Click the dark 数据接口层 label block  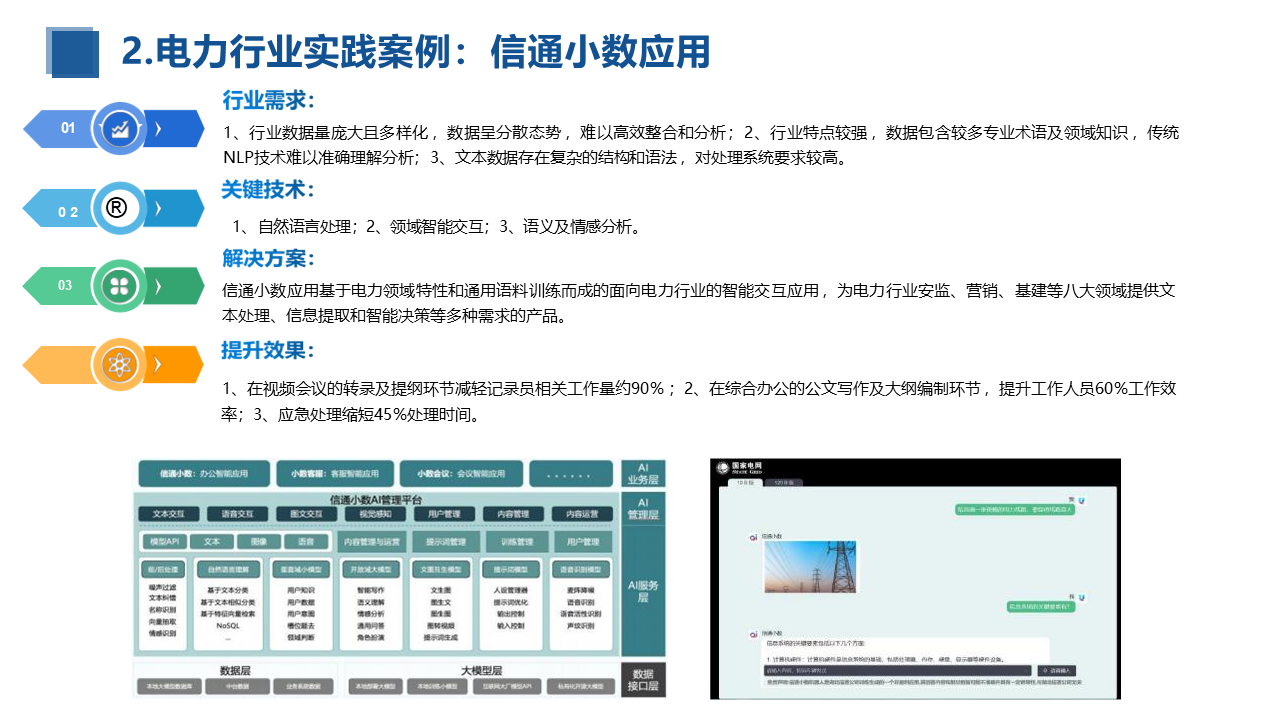pyautogui.click(x=644, y=680)
